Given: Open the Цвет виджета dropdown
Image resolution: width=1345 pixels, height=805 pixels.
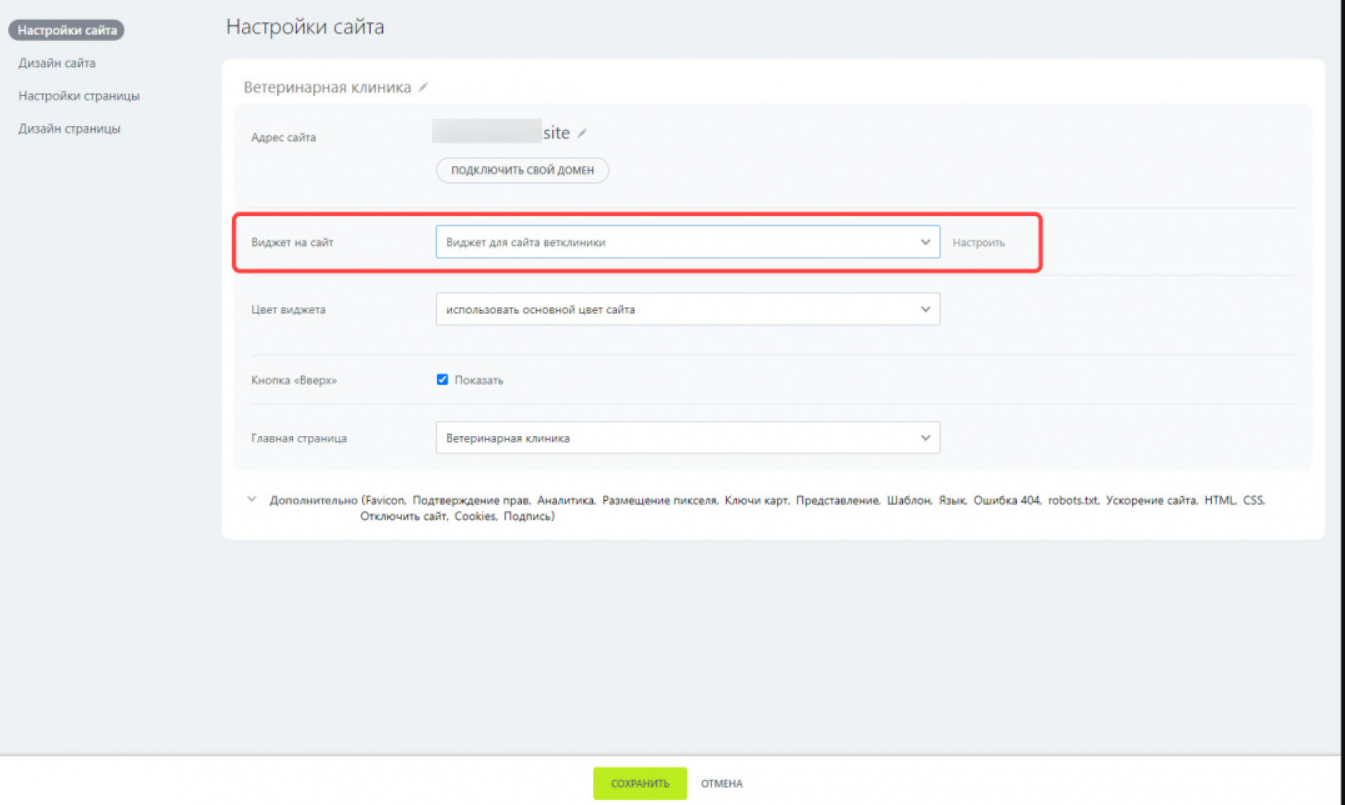Looking at the screenshot, I should click(x=688, y=309).
